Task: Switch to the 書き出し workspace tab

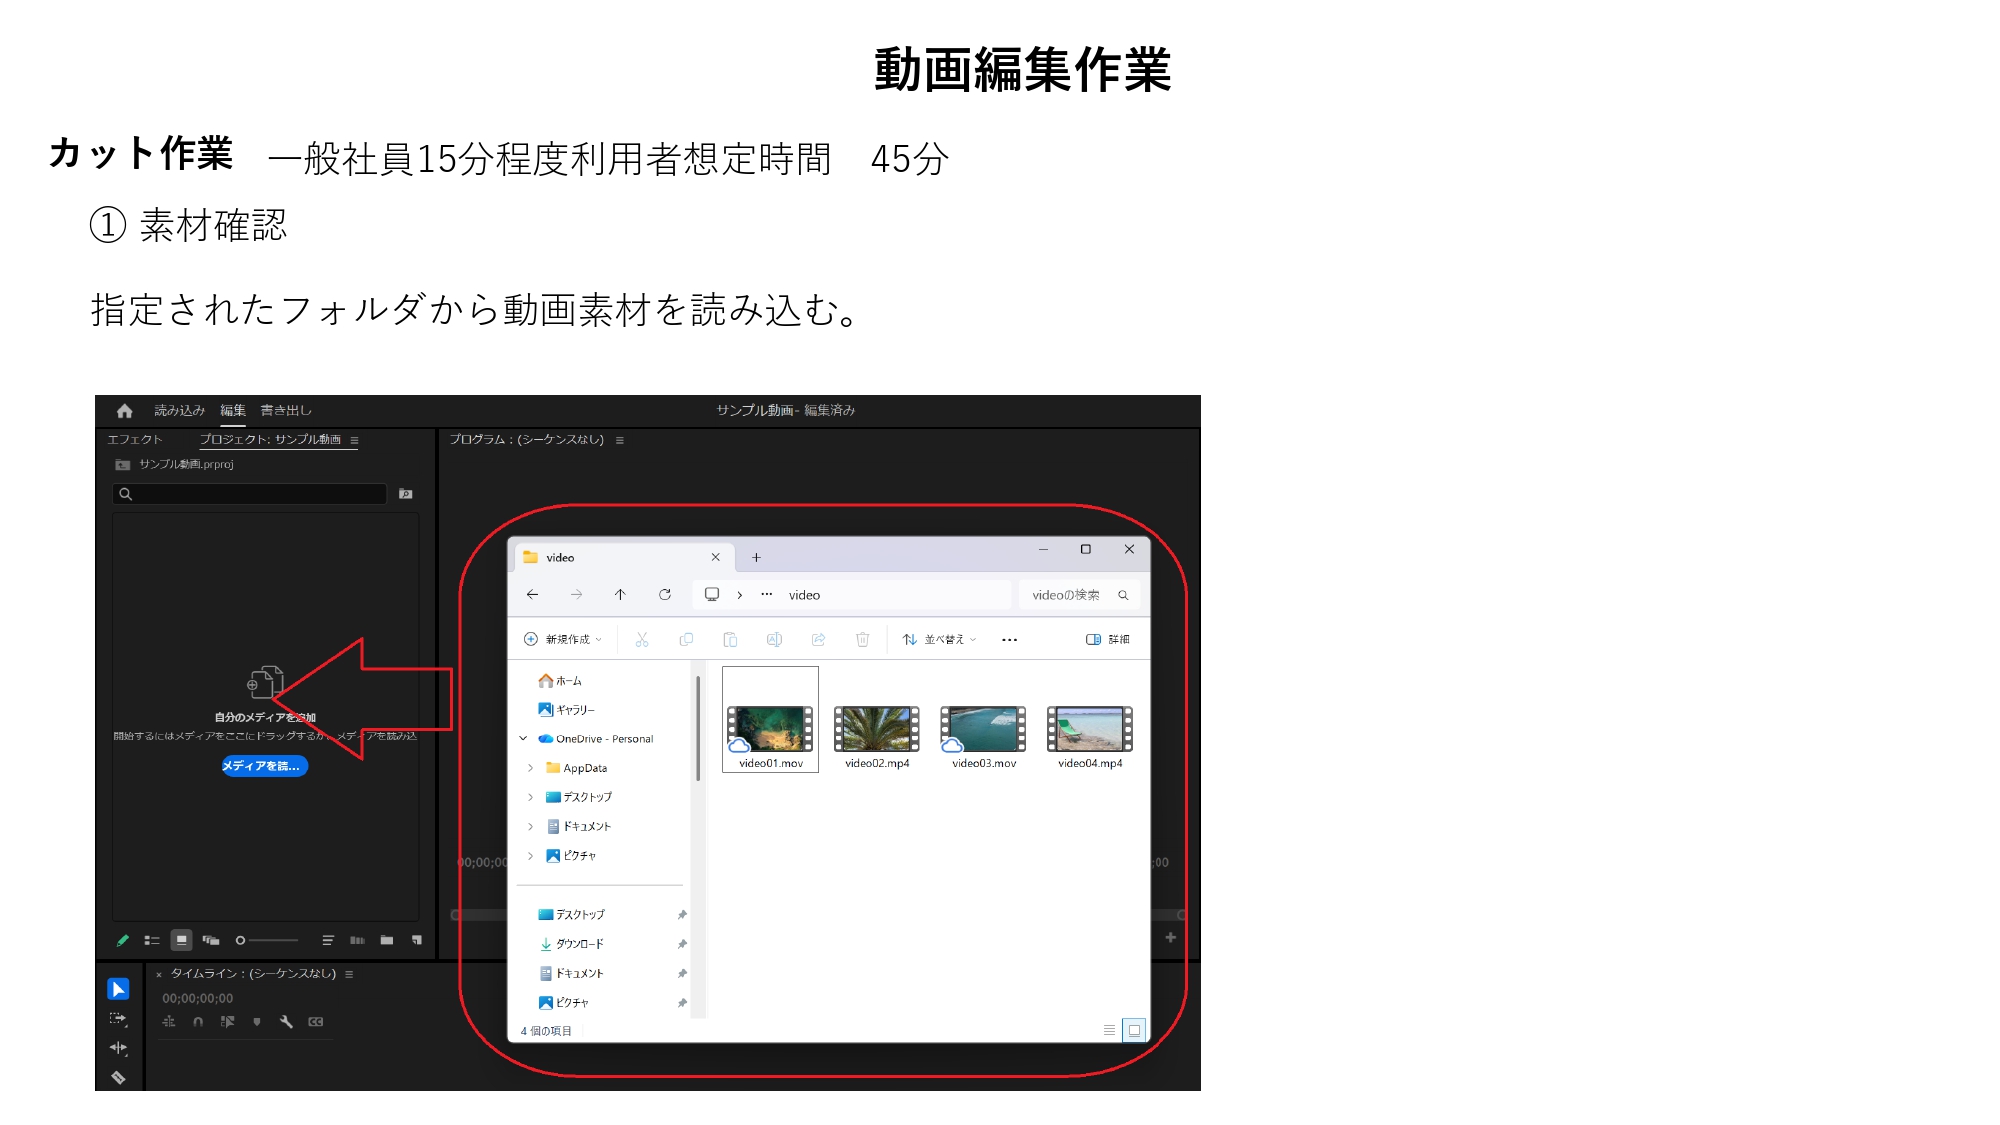Action: pos(286,411)
